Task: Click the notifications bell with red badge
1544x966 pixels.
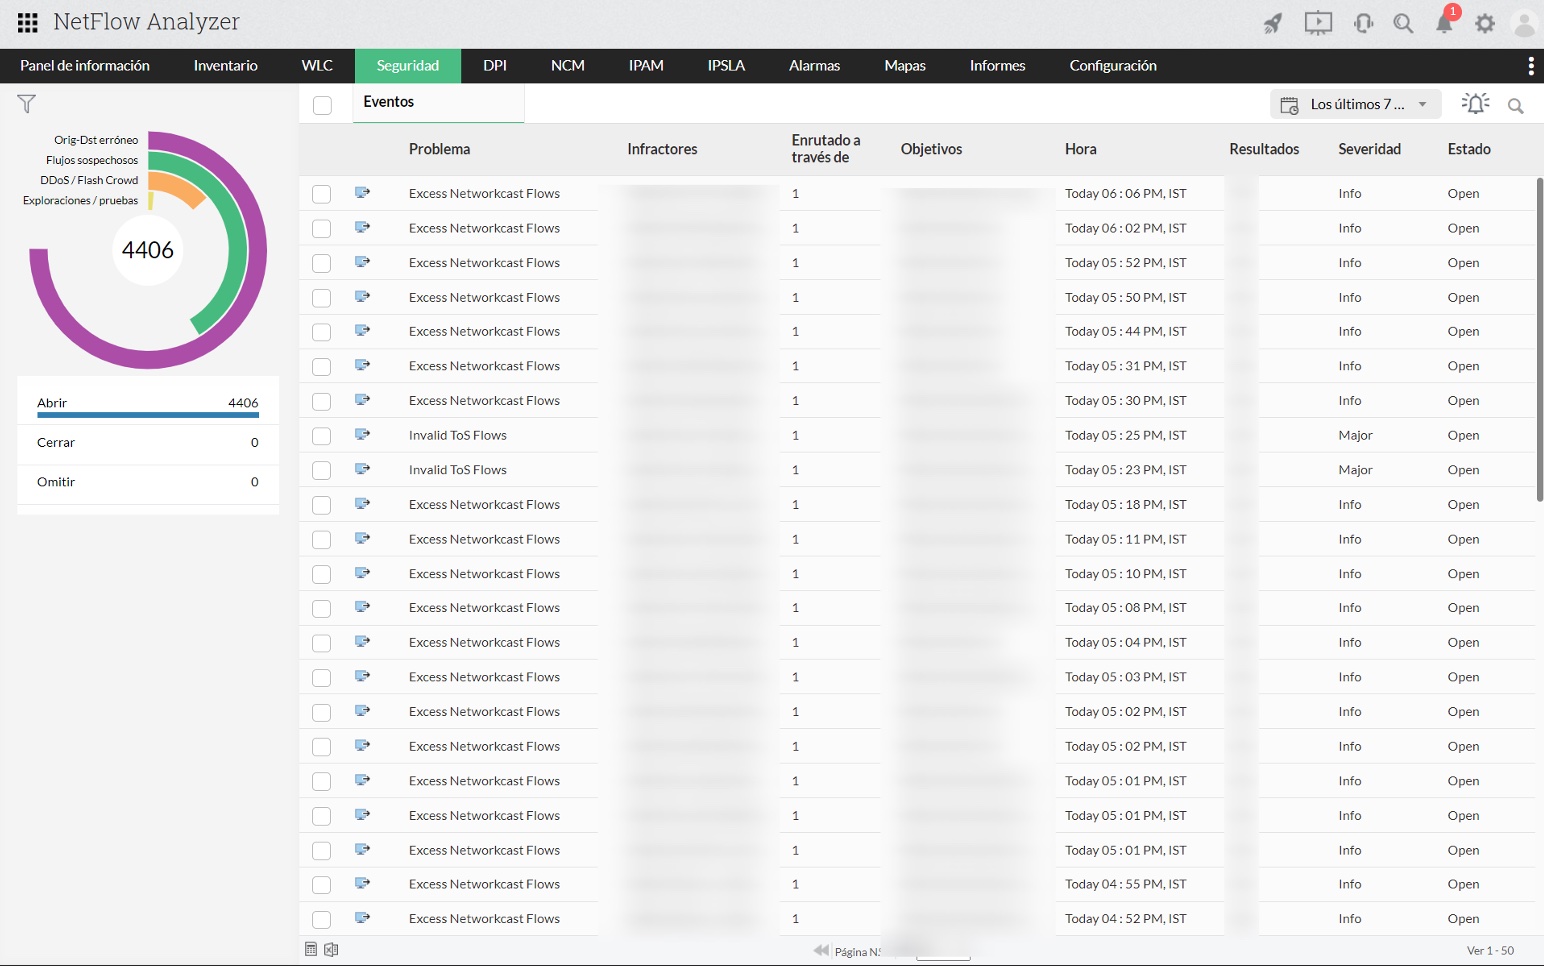Action: (1443, 22)
